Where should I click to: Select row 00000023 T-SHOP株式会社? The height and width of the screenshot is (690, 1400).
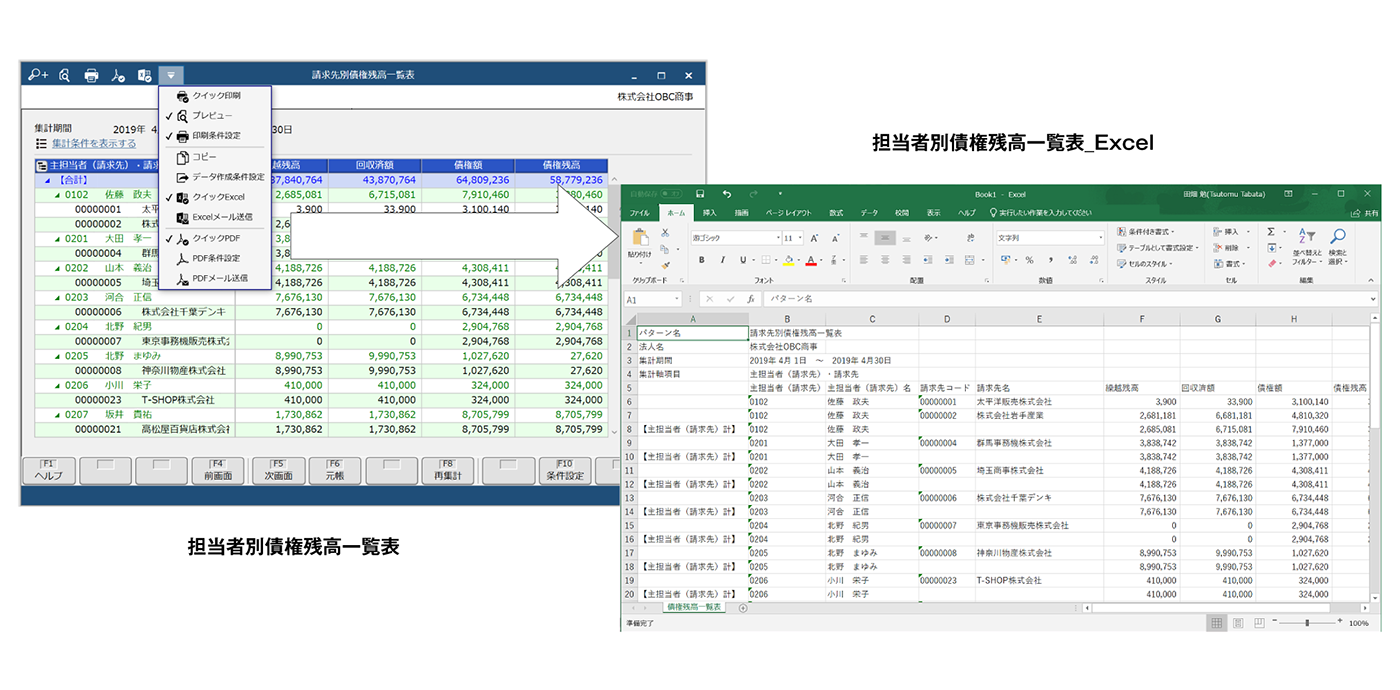pyautogui.click(x=320, y=400)
